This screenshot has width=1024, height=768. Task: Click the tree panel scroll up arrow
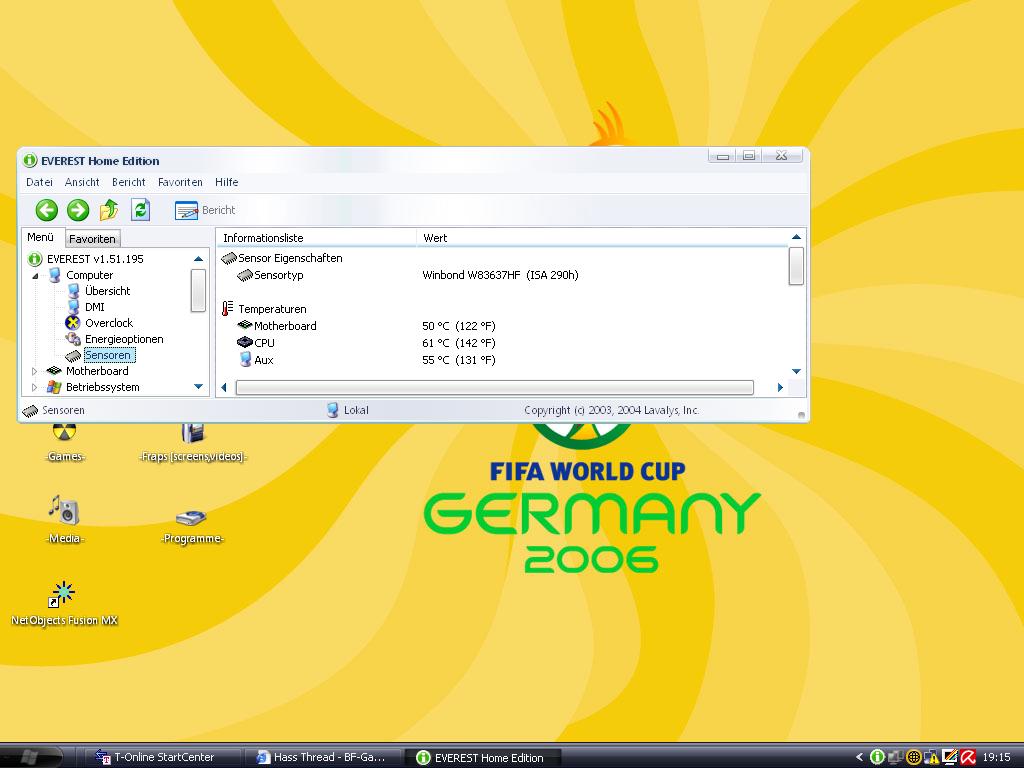pyautogui.click(x=199, y=259)
